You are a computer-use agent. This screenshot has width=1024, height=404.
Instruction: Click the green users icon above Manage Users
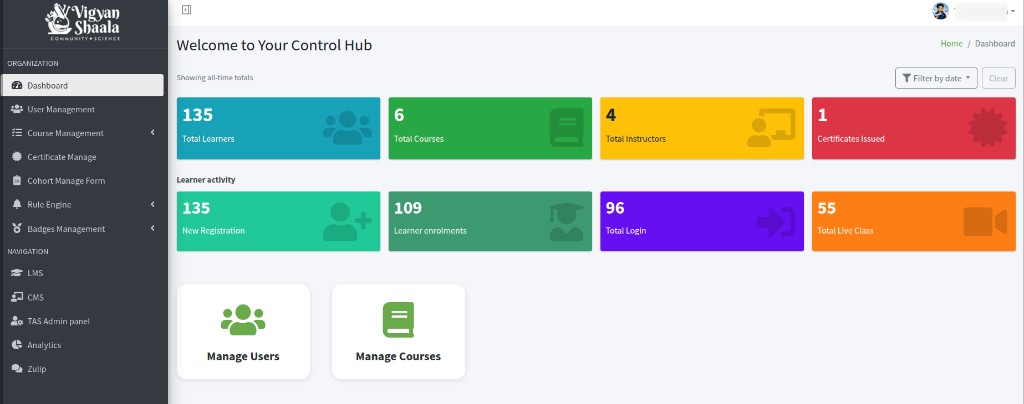[243, 320]
